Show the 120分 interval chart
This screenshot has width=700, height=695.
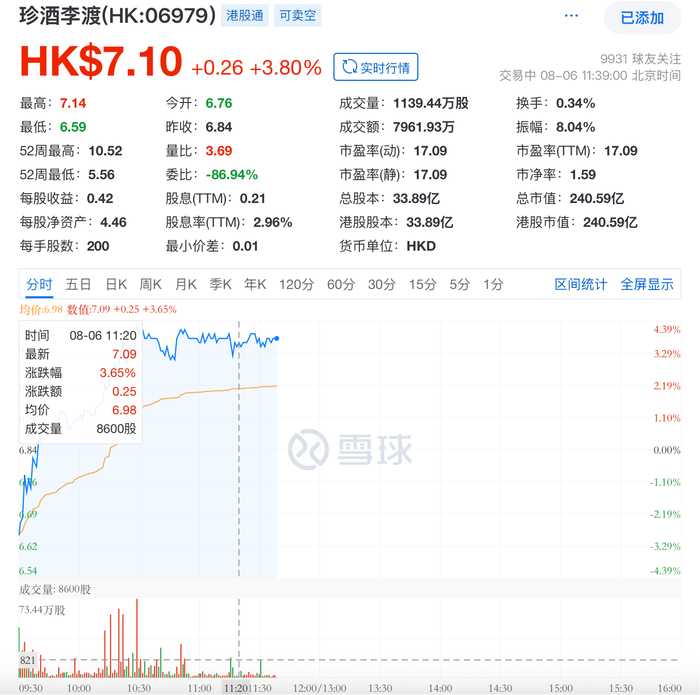[x=296, y=284]
